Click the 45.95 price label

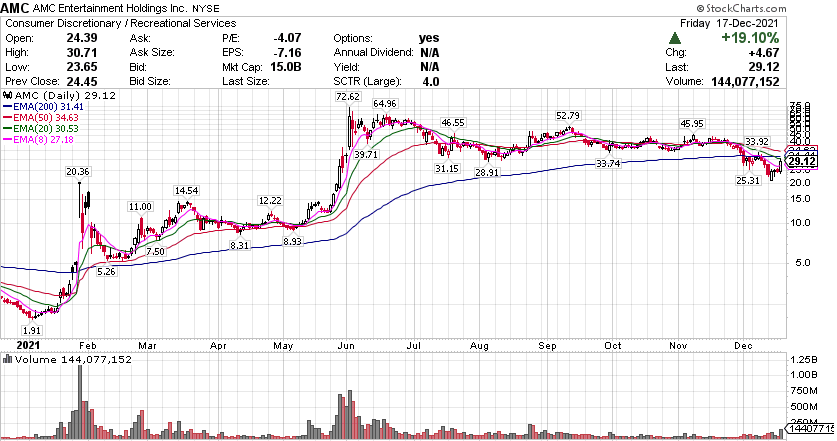point(692,124)
